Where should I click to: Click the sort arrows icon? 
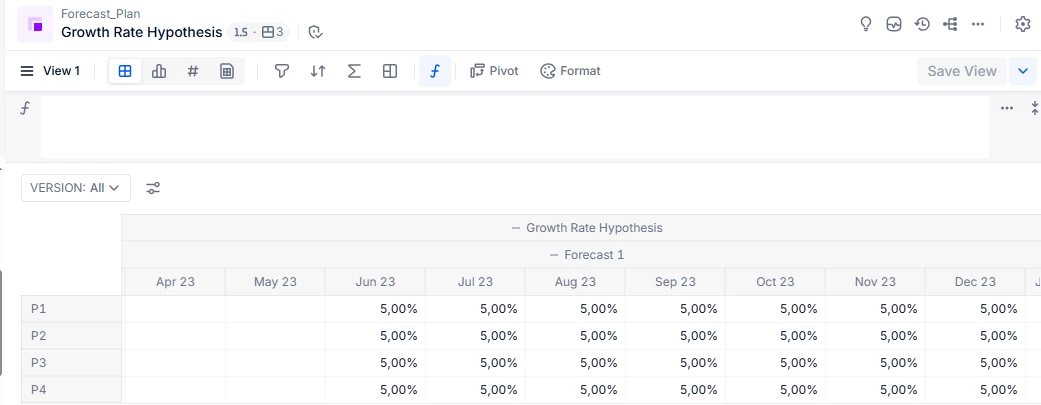[318, 71]
